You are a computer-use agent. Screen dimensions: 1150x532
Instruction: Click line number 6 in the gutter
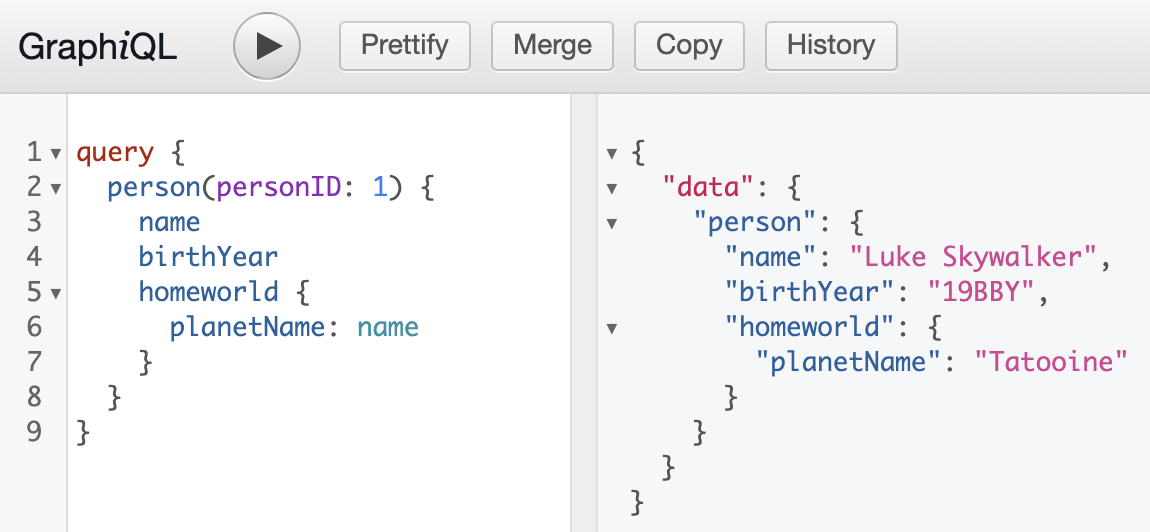(x=34, y=327)
